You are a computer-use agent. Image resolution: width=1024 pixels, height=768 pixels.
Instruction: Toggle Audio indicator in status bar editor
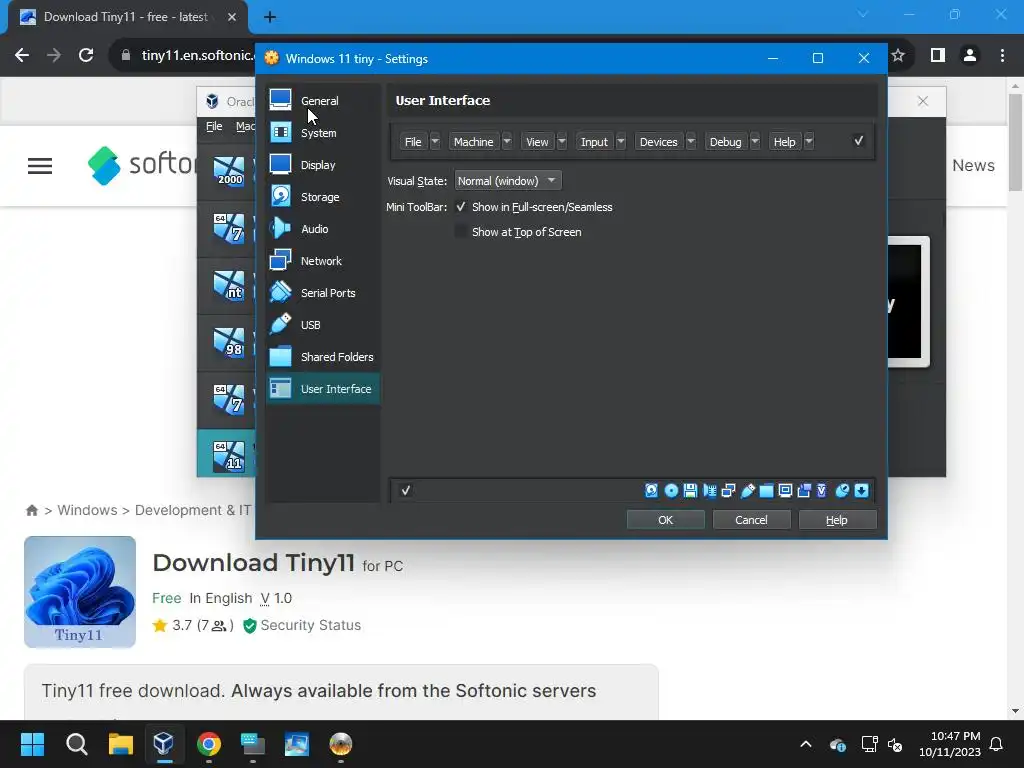[x=709, y=490]
